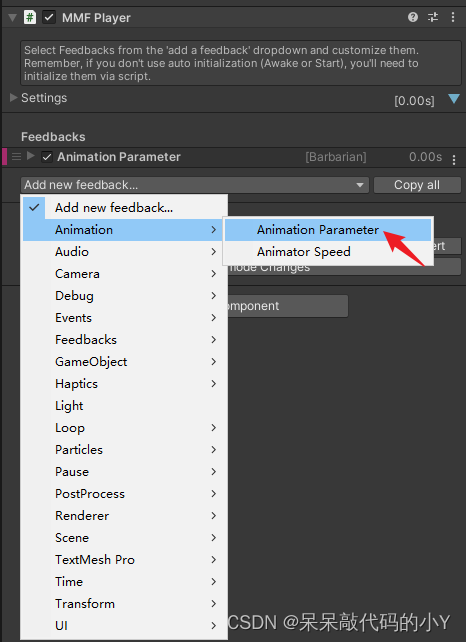467x642 pixels.
Task: Click the MMF Player script icon
Action: (x=30, y=18)
